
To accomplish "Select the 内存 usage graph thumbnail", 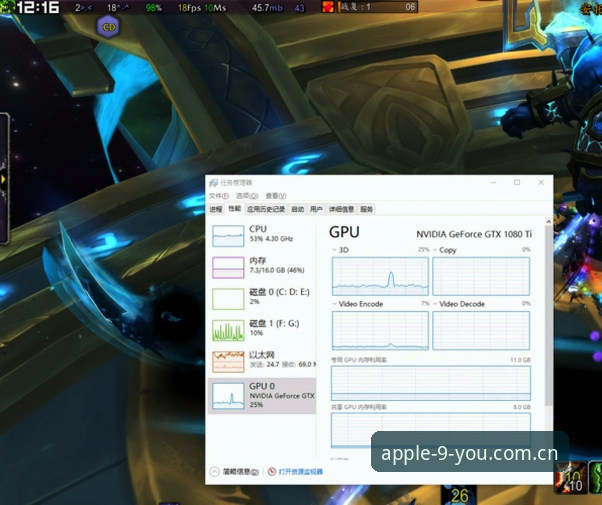I will tap(228, 267).
